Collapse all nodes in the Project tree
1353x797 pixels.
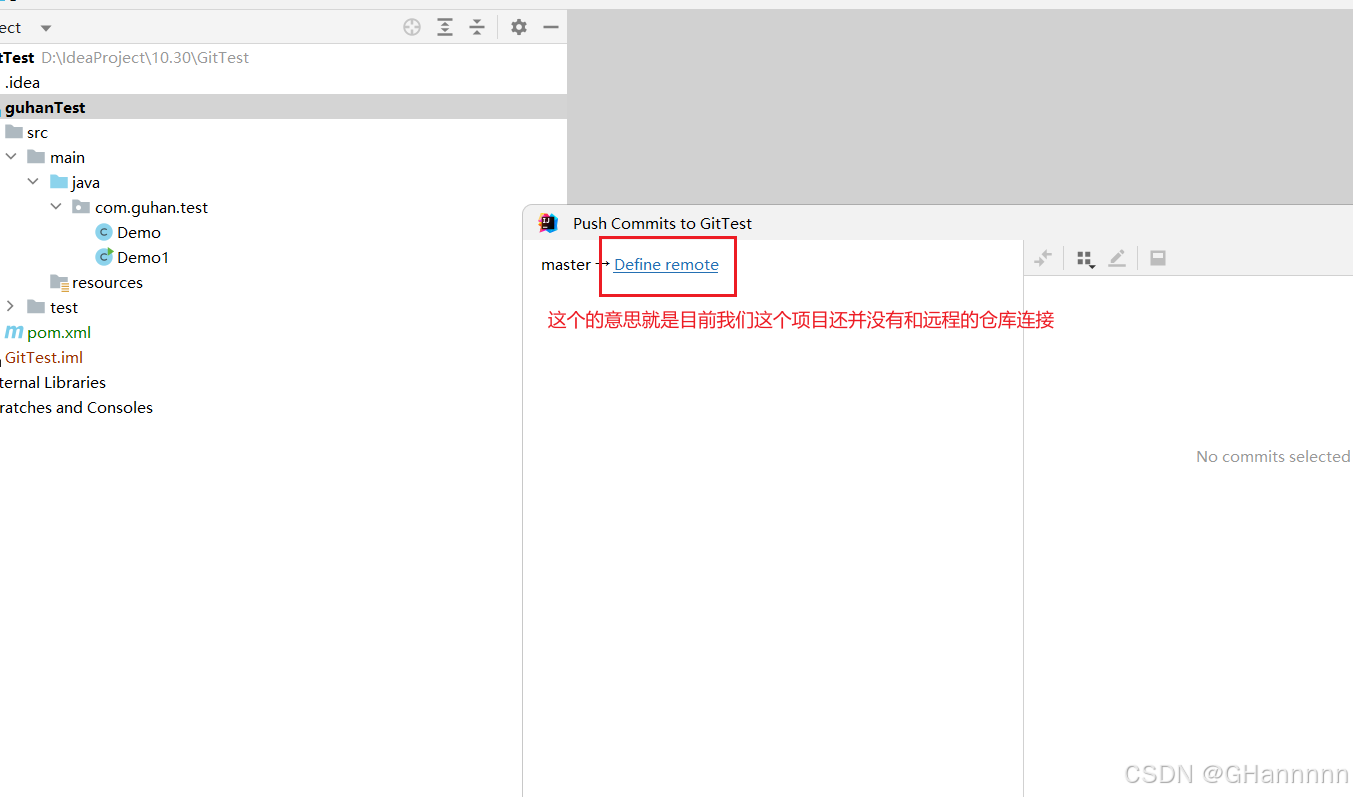[477, 27]
